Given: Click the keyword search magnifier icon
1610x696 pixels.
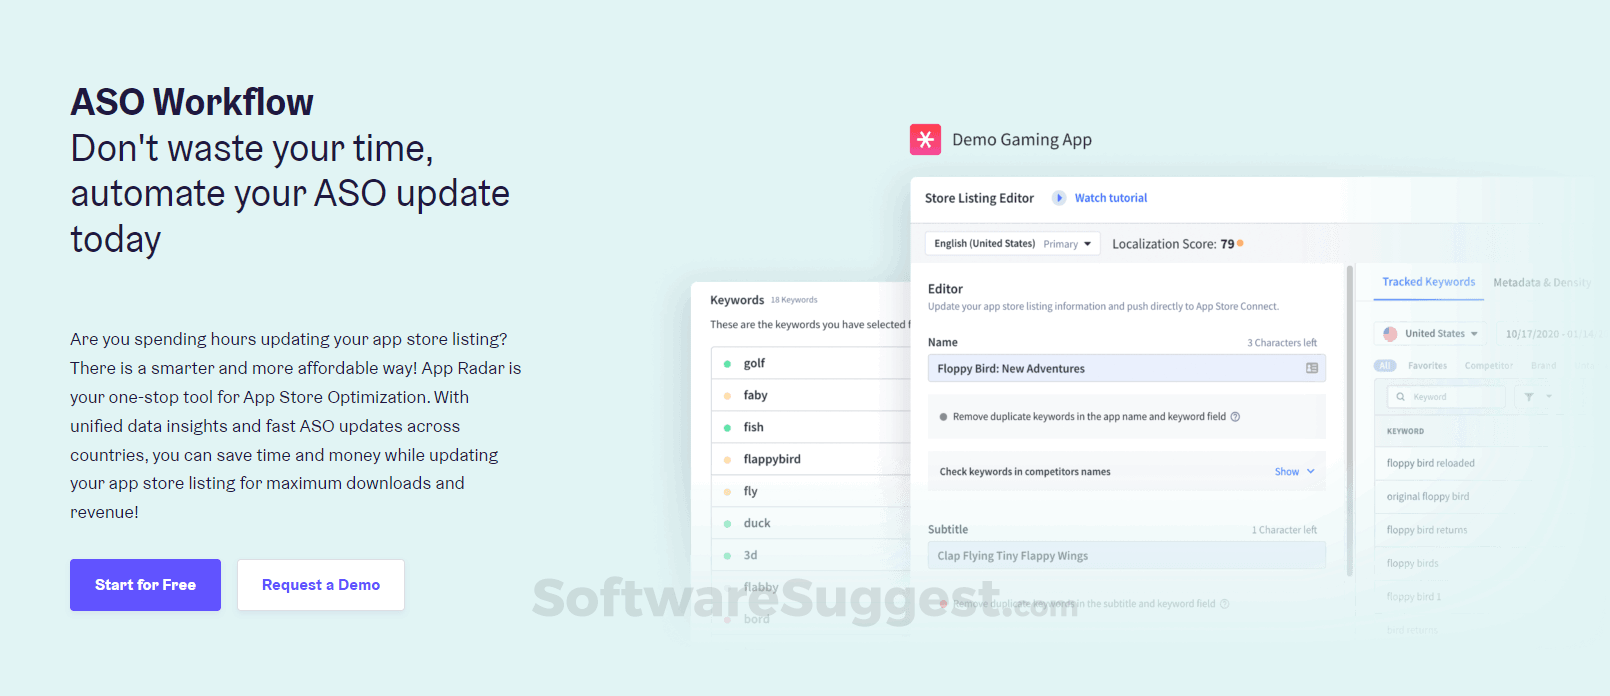Looking at the screenshot, I should pos(1401,397).
